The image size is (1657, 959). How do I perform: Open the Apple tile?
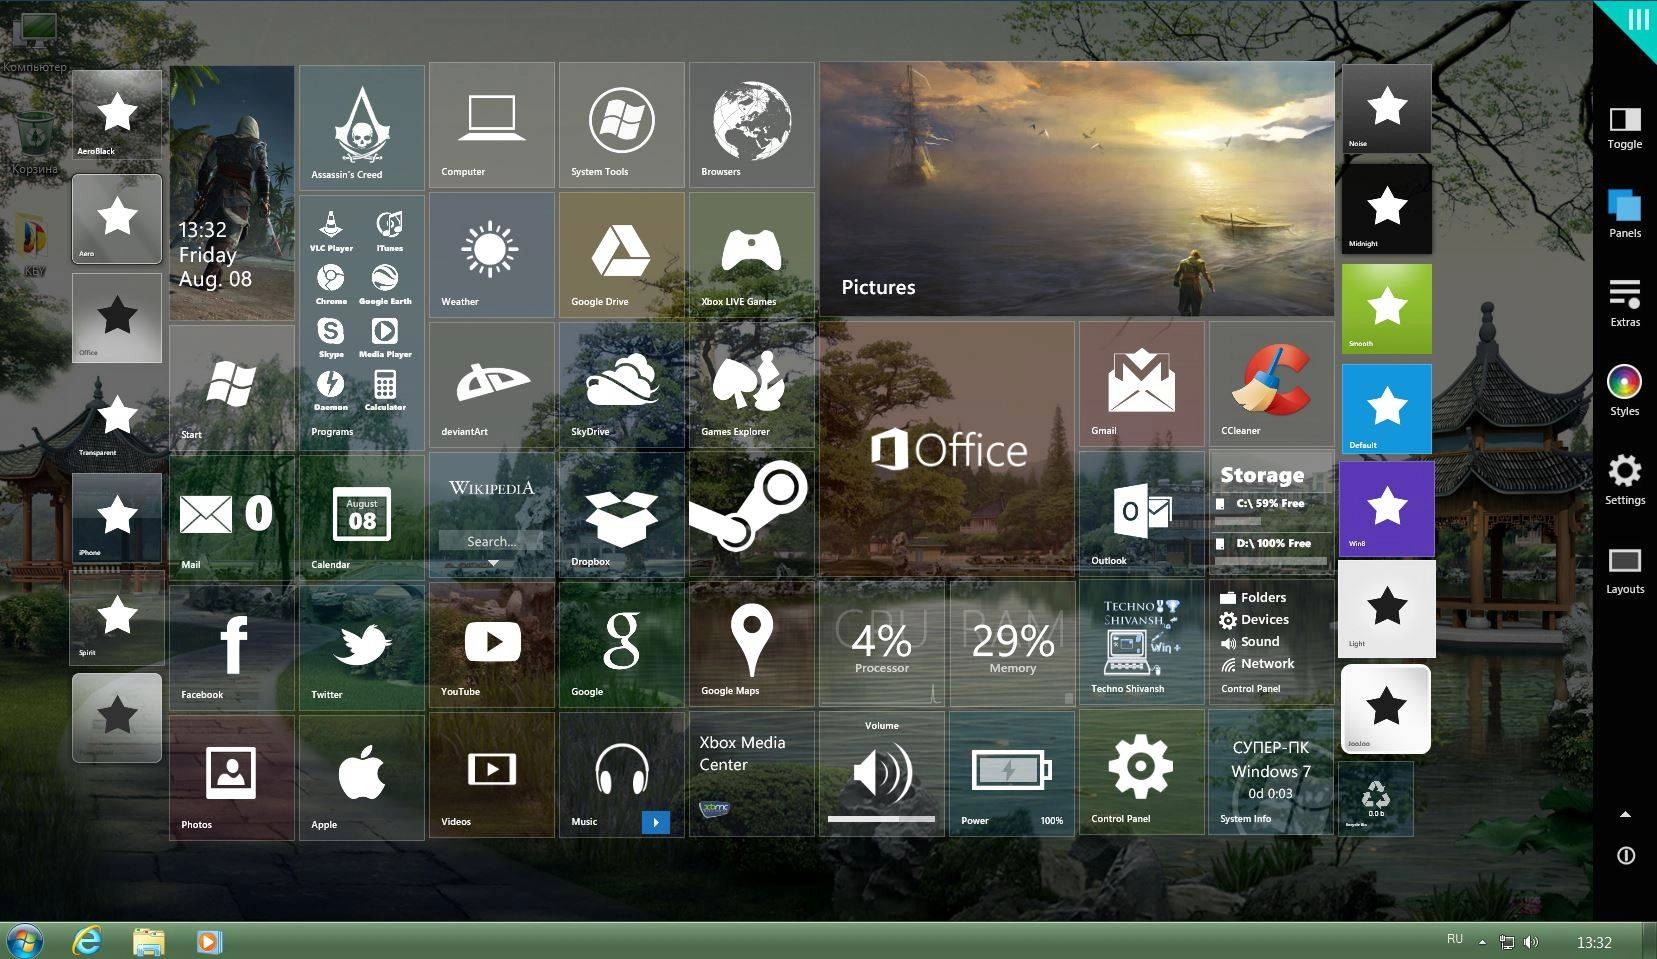tap(362, 778)
